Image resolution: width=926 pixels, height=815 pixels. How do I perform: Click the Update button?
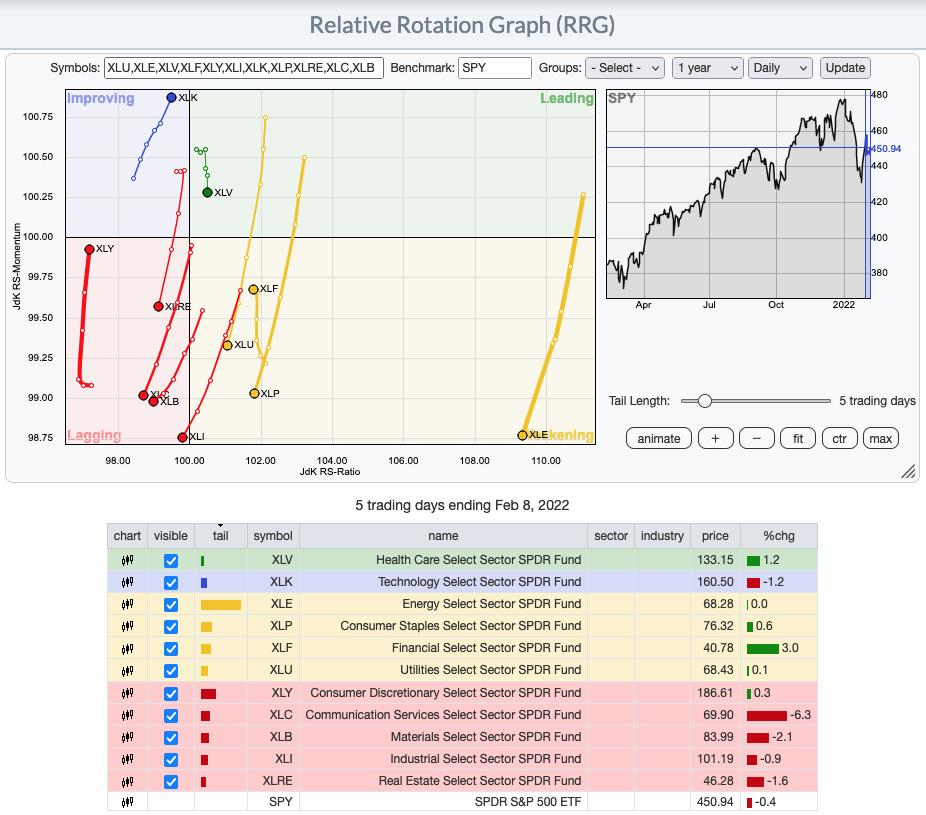tap(845, 68)
